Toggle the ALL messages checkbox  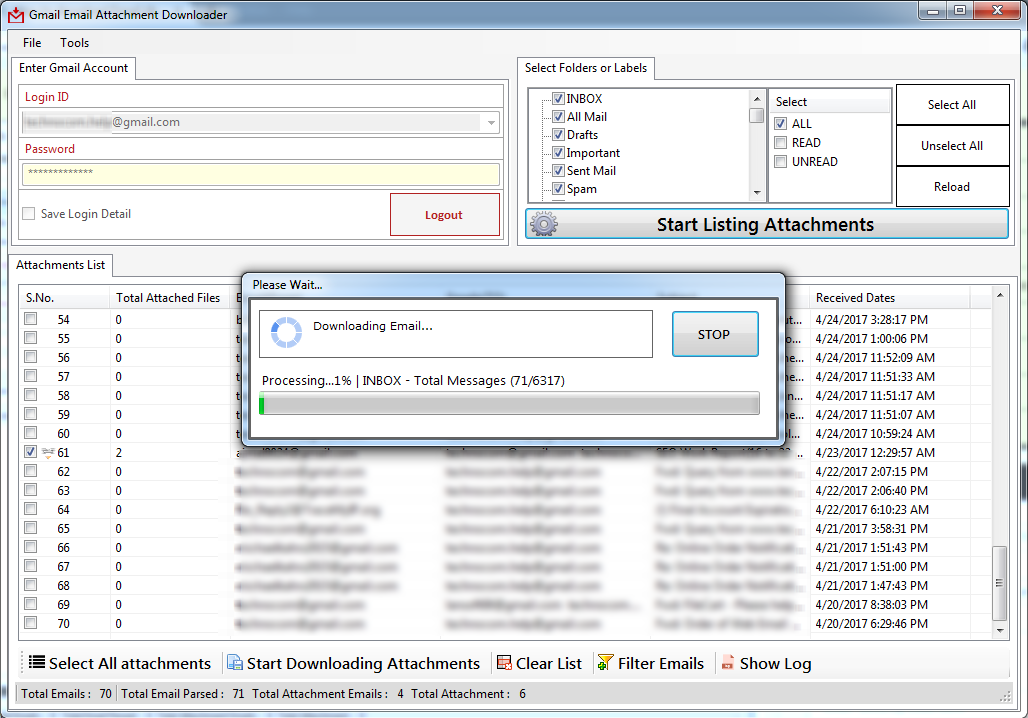(781, 123)
